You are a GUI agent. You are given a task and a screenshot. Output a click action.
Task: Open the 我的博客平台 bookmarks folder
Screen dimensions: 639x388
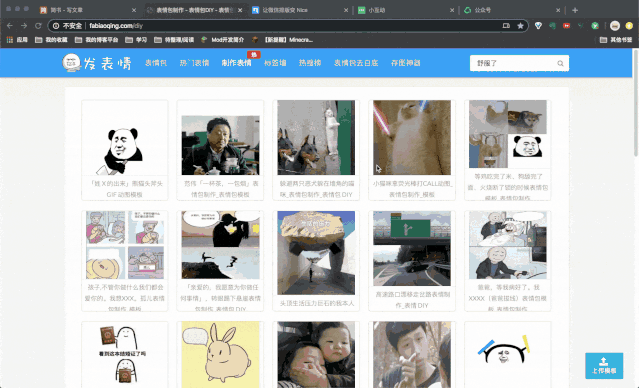coord(97,40)
